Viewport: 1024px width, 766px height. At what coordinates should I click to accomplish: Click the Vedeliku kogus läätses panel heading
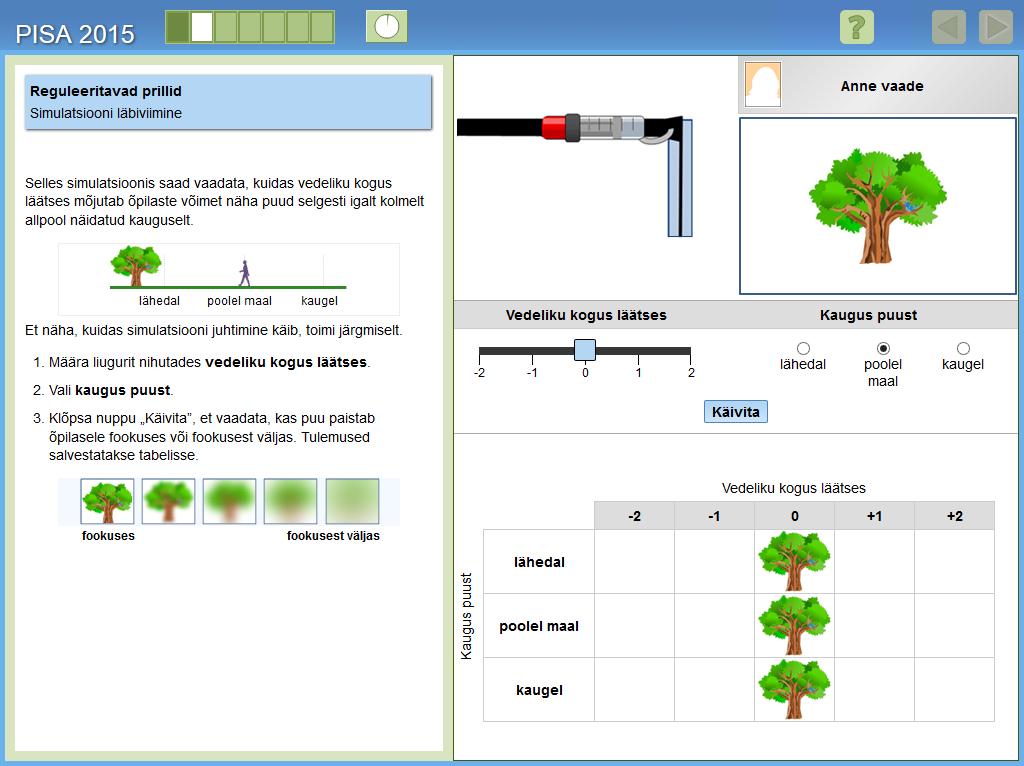pyautogui.click(x=586, y=315)
